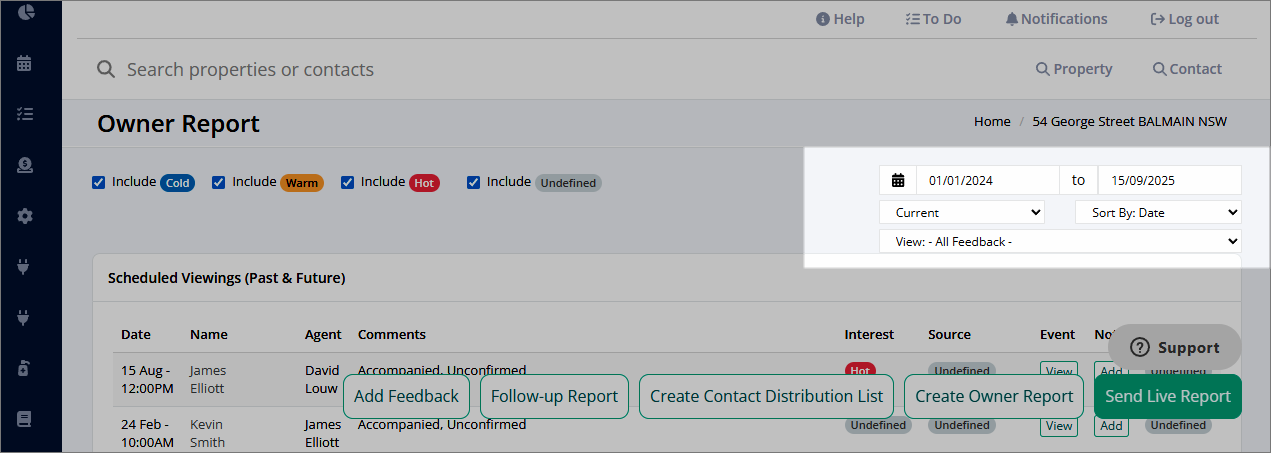The width and height of the screenshot is (1271, 453).
Task: Open the View: All Feedback dropdown
Action: point(1060,241)
